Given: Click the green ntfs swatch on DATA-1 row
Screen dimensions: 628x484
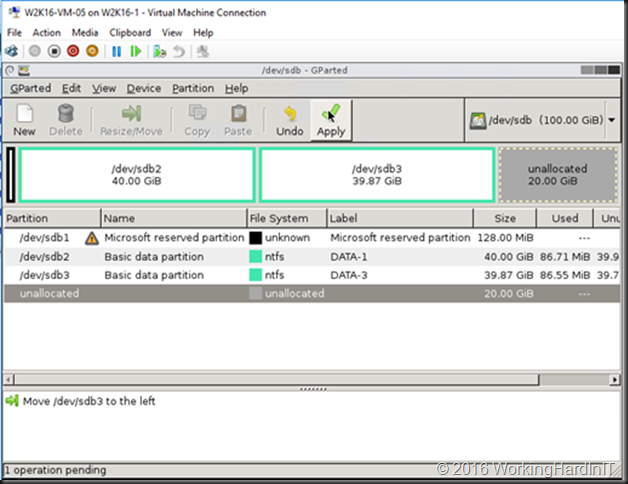Looking at the screenshot, I should pos(256,257).
